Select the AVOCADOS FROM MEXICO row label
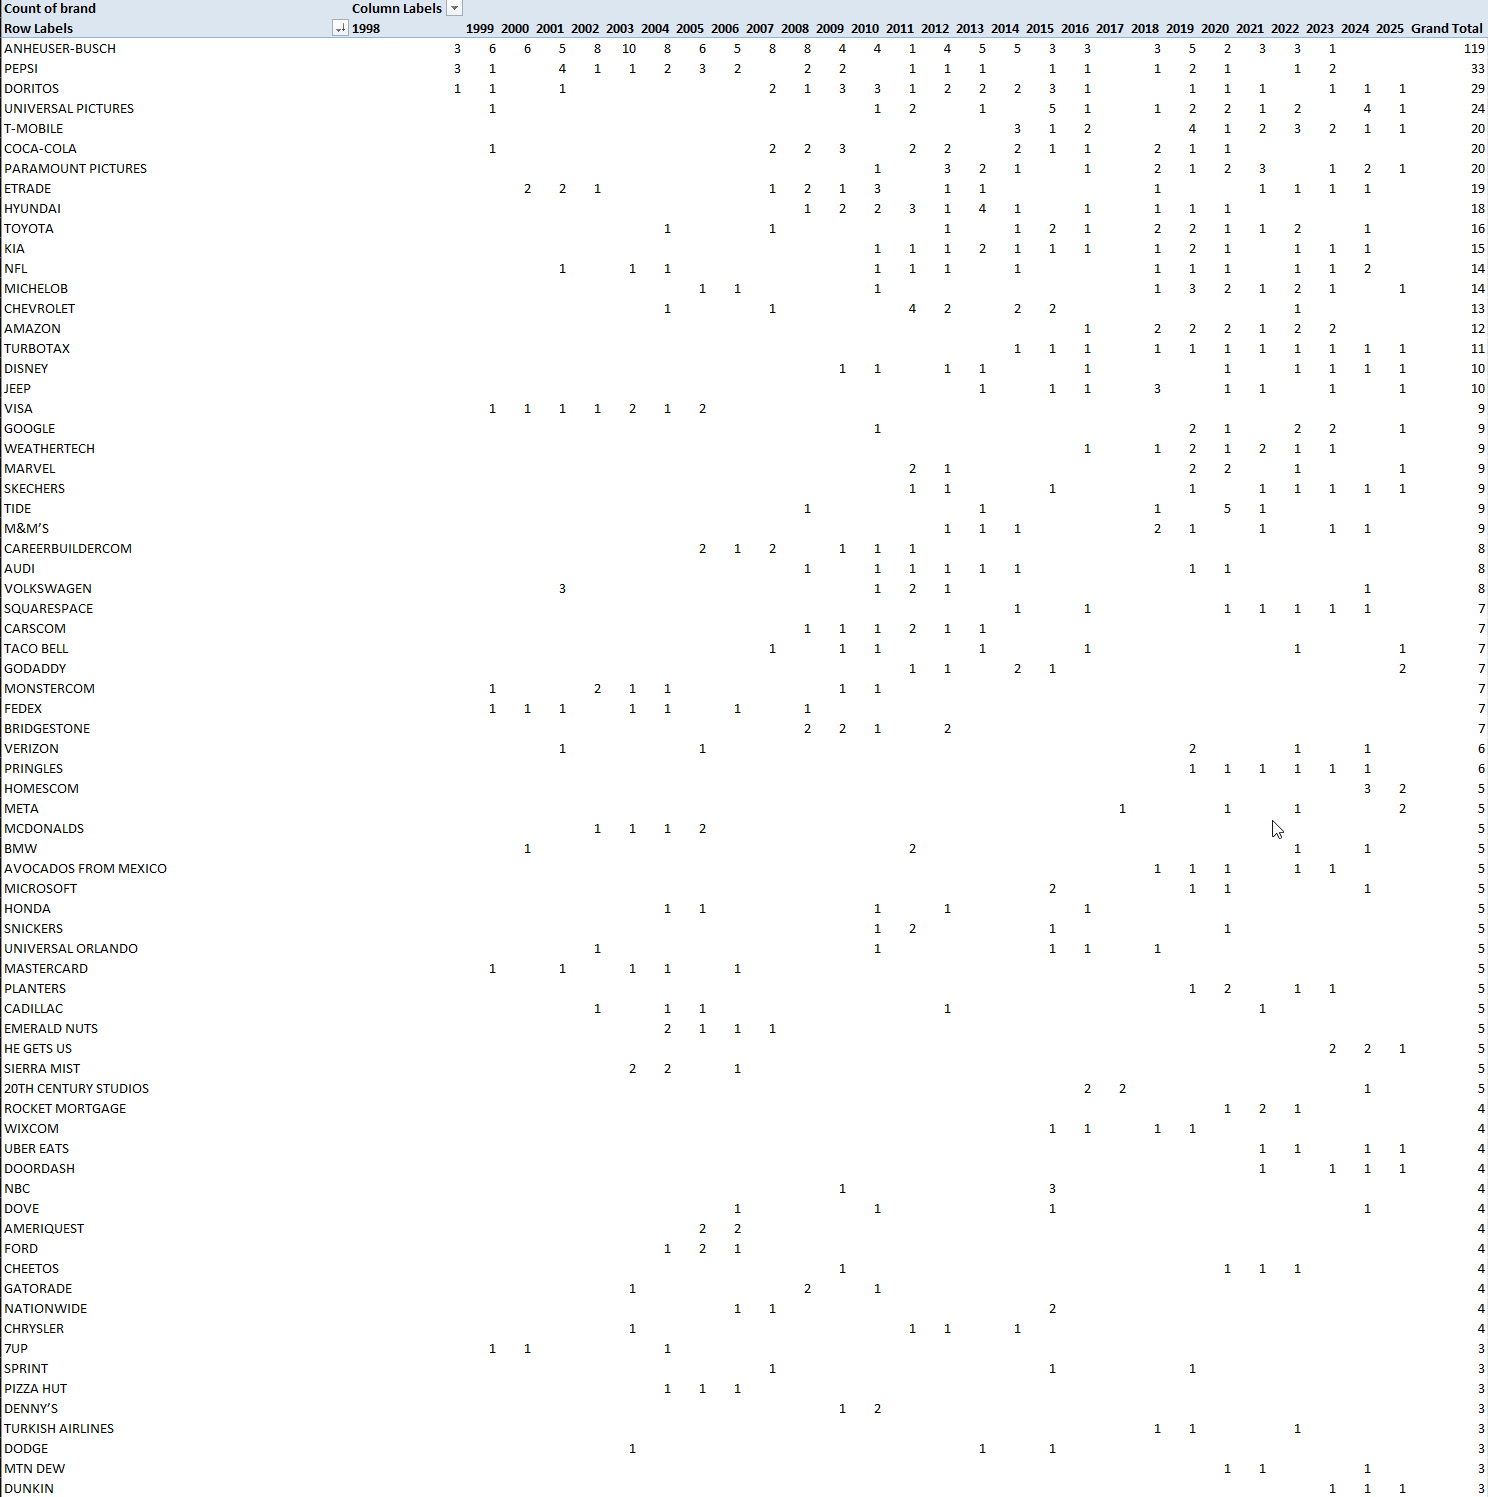 (x=85, y=868)
